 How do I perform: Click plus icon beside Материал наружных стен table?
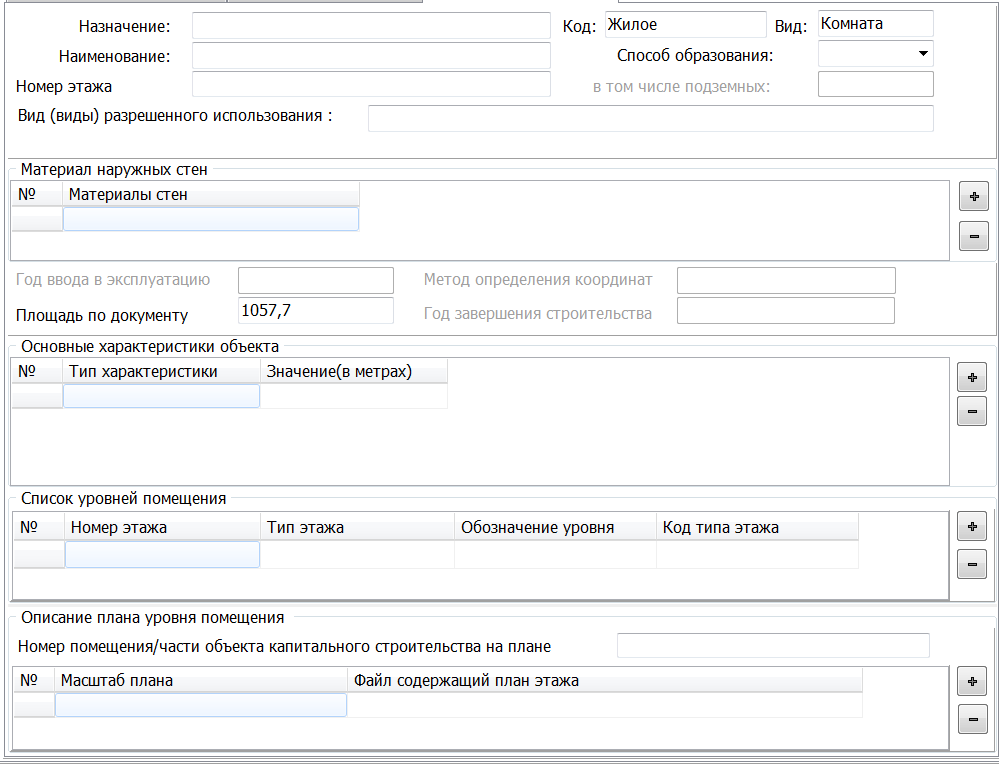coord(973,197)
